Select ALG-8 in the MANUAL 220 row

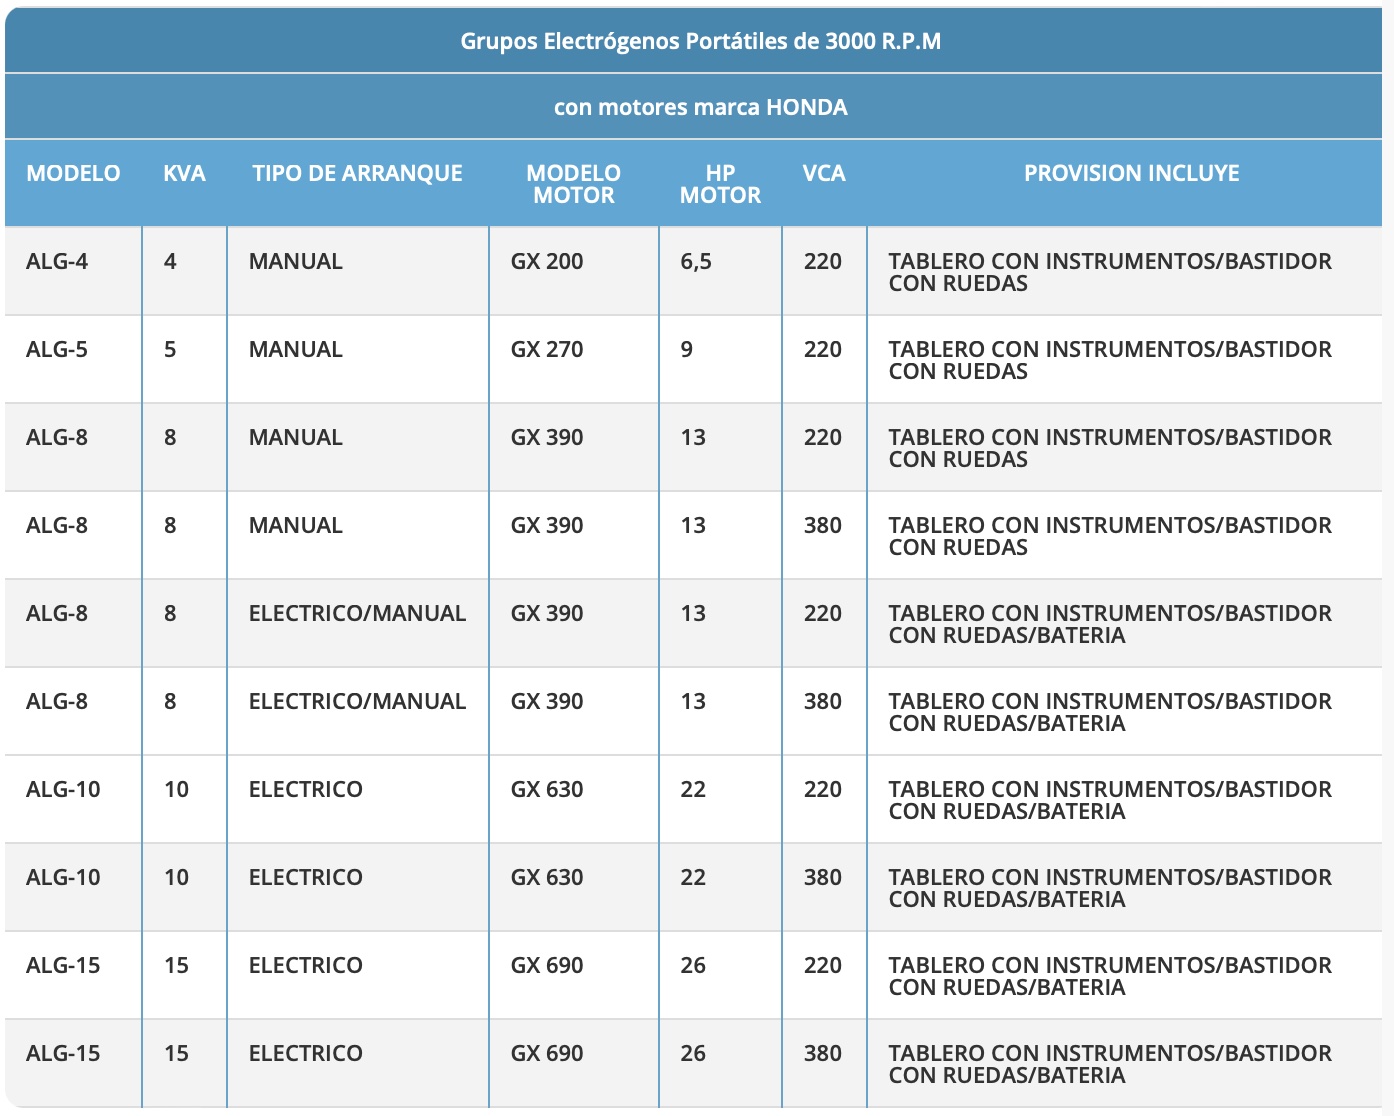(x=57, y=437)
